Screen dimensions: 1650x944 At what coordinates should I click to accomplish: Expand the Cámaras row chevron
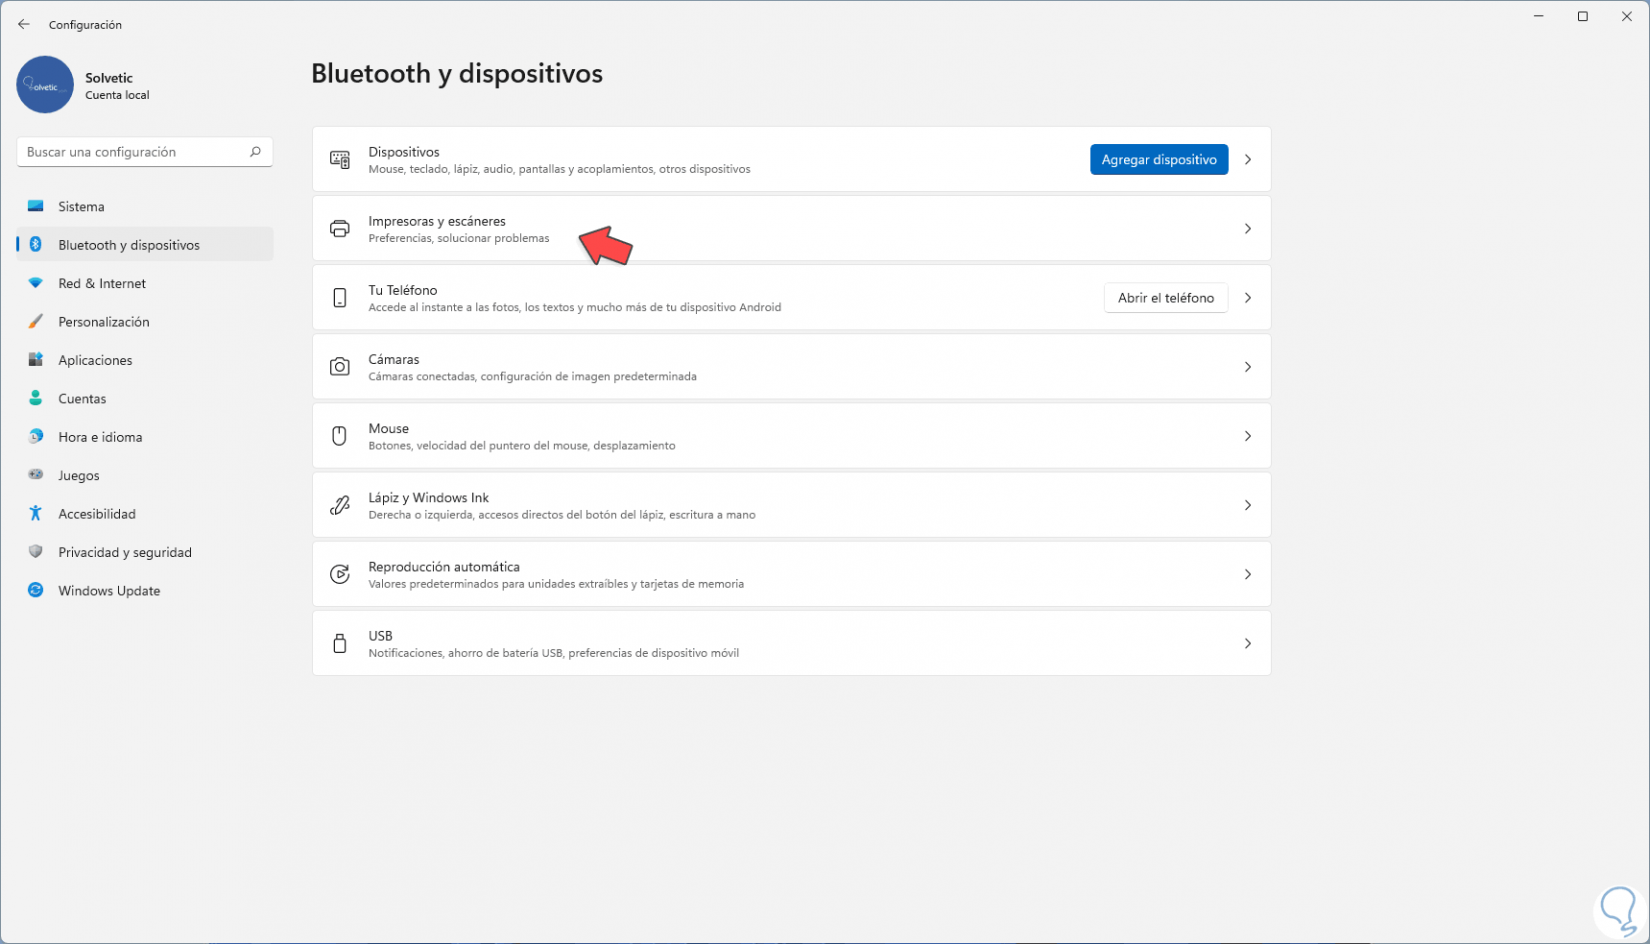point(1247,367)
